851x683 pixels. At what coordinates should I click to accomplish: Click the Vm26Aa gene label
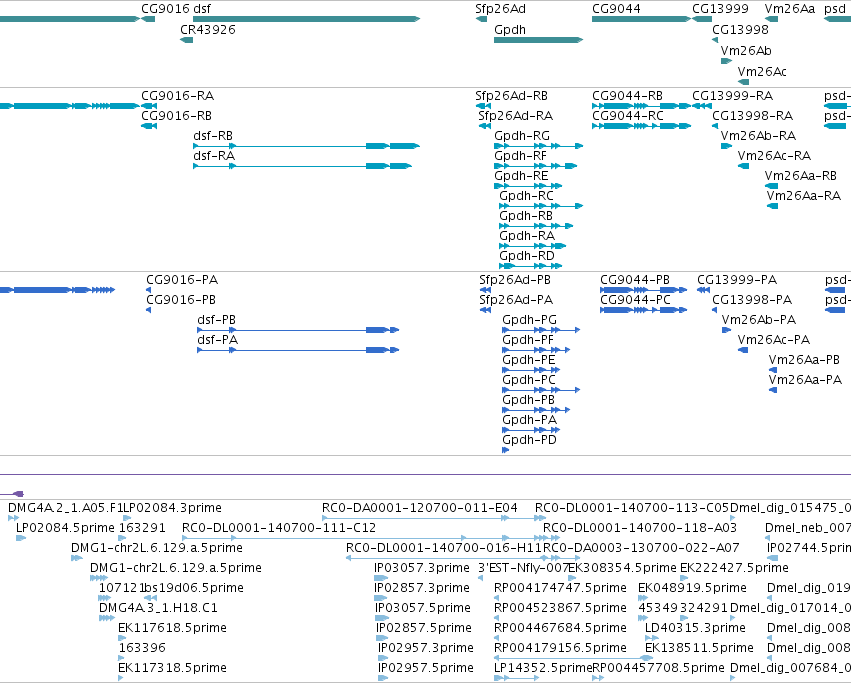[x=790, y=9]
